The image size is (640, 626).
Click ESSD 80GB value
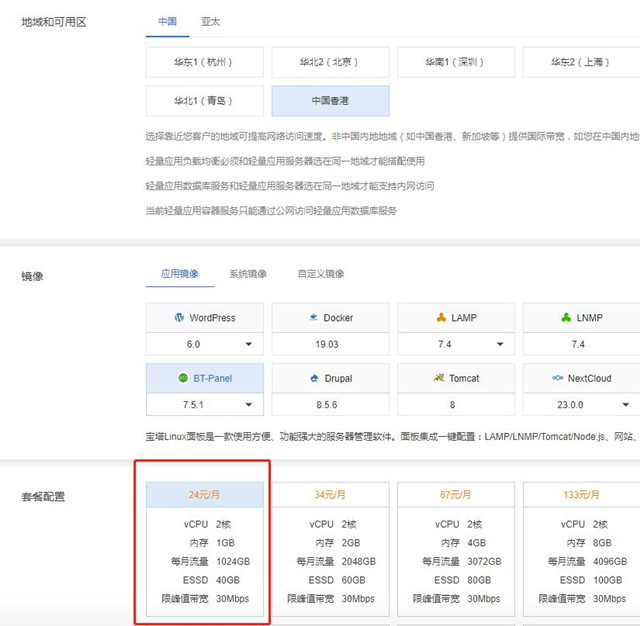pos(479,580)
